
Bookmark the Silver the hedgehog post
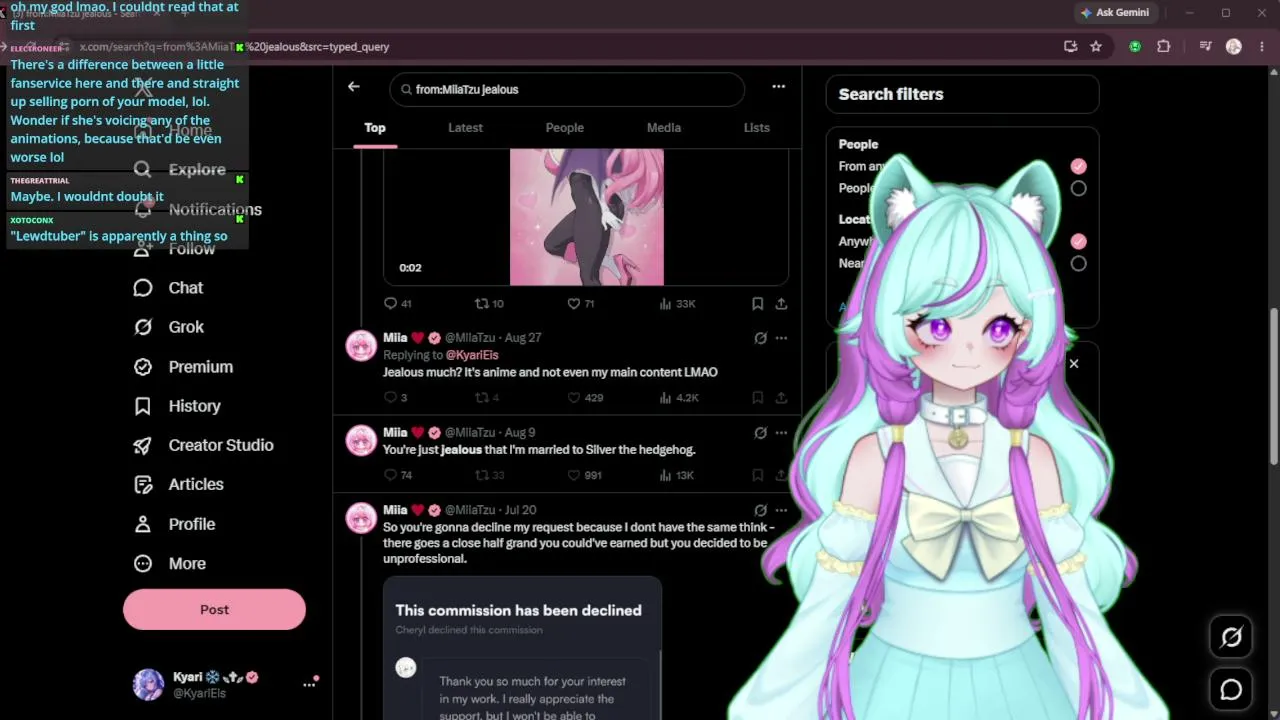(757, 476)
